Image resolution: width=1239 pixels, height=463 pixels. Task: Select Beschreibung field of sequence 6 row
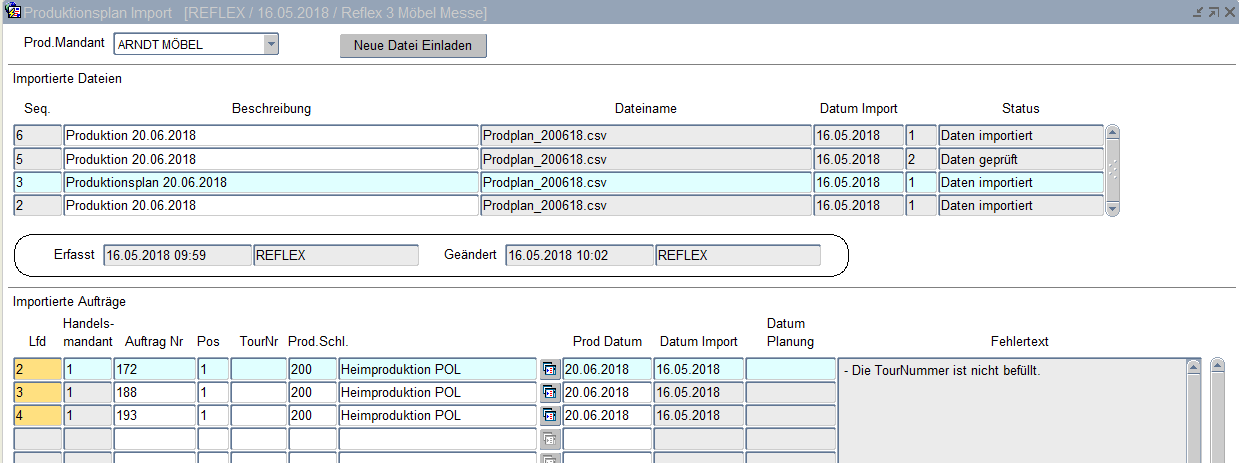(271, 136)
